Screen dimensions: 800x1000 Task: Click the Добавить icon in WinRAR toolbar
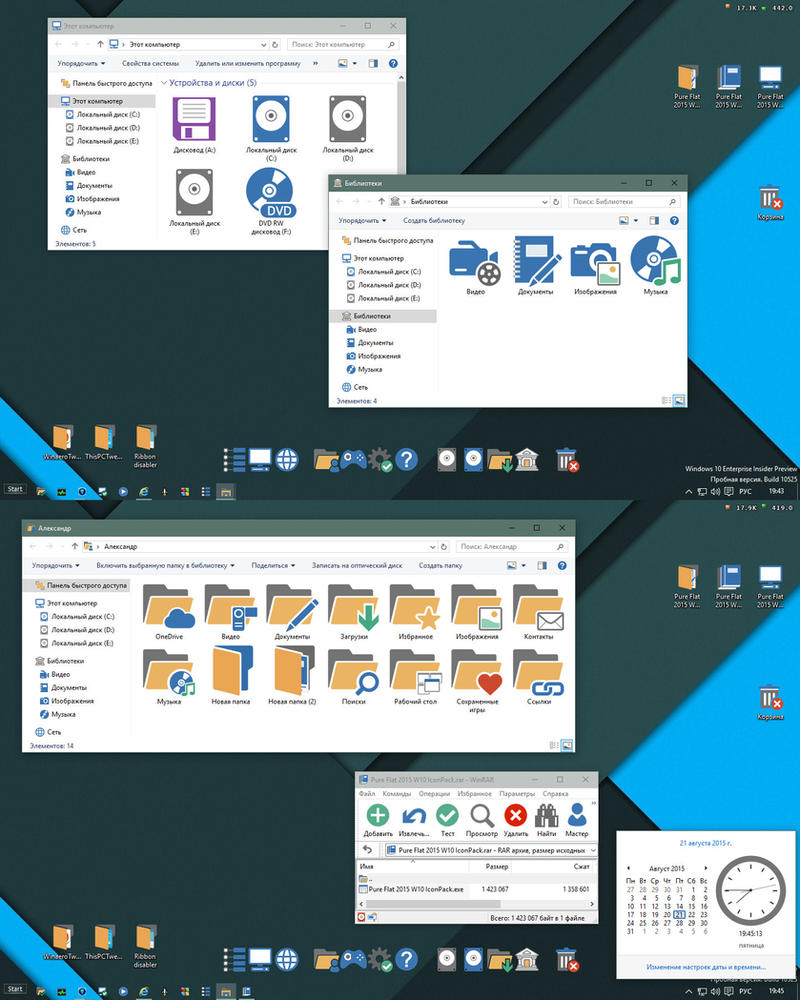pos(378,816)
